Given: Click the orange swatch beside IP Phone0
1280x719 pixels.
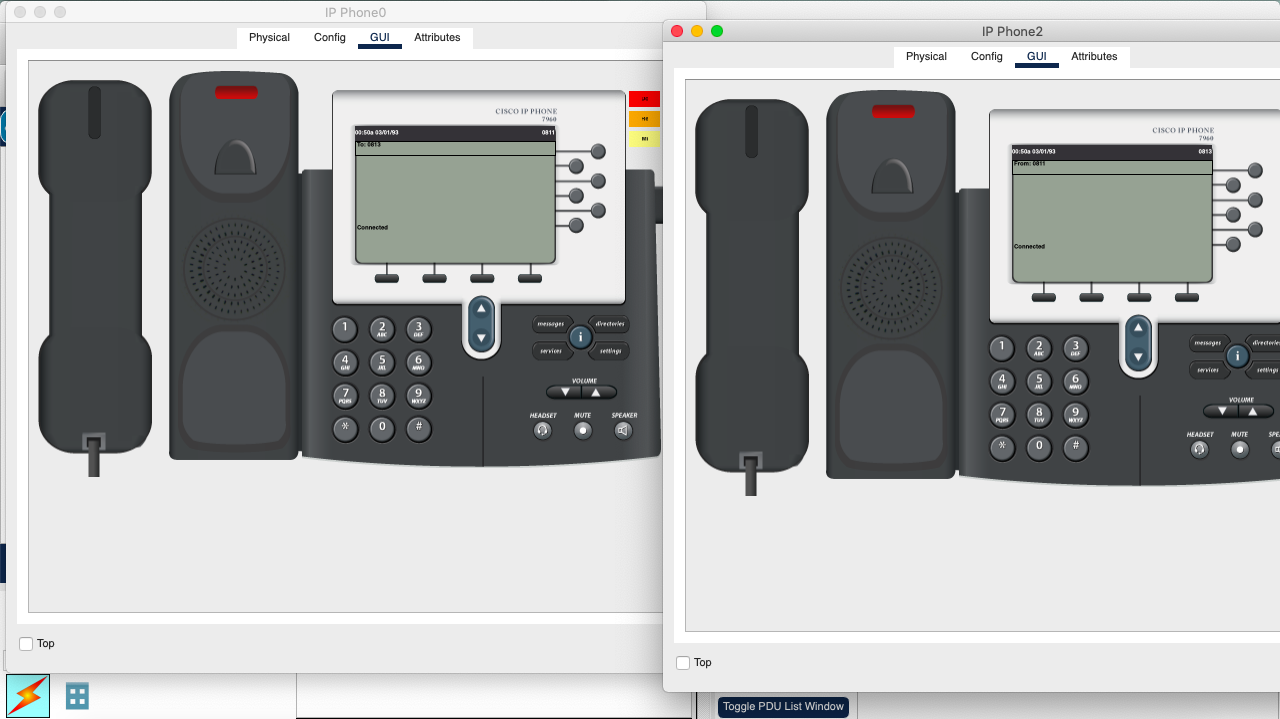Looking at the screenshot, I should (644, 119).
